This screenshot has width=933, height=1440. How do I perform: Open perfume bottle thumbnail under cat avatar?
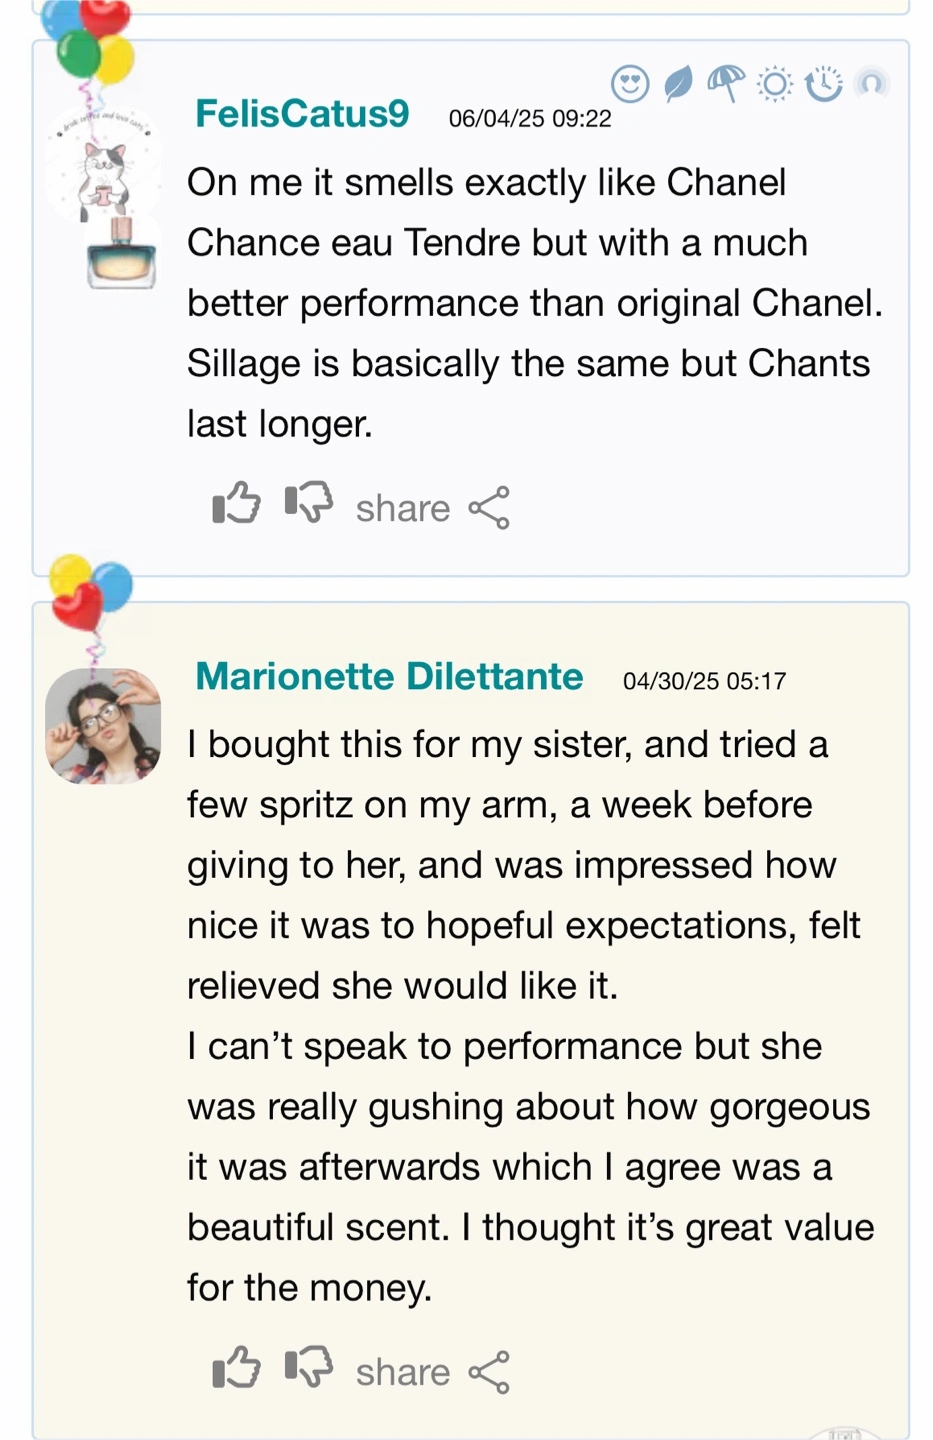click(x=122, y=253)
